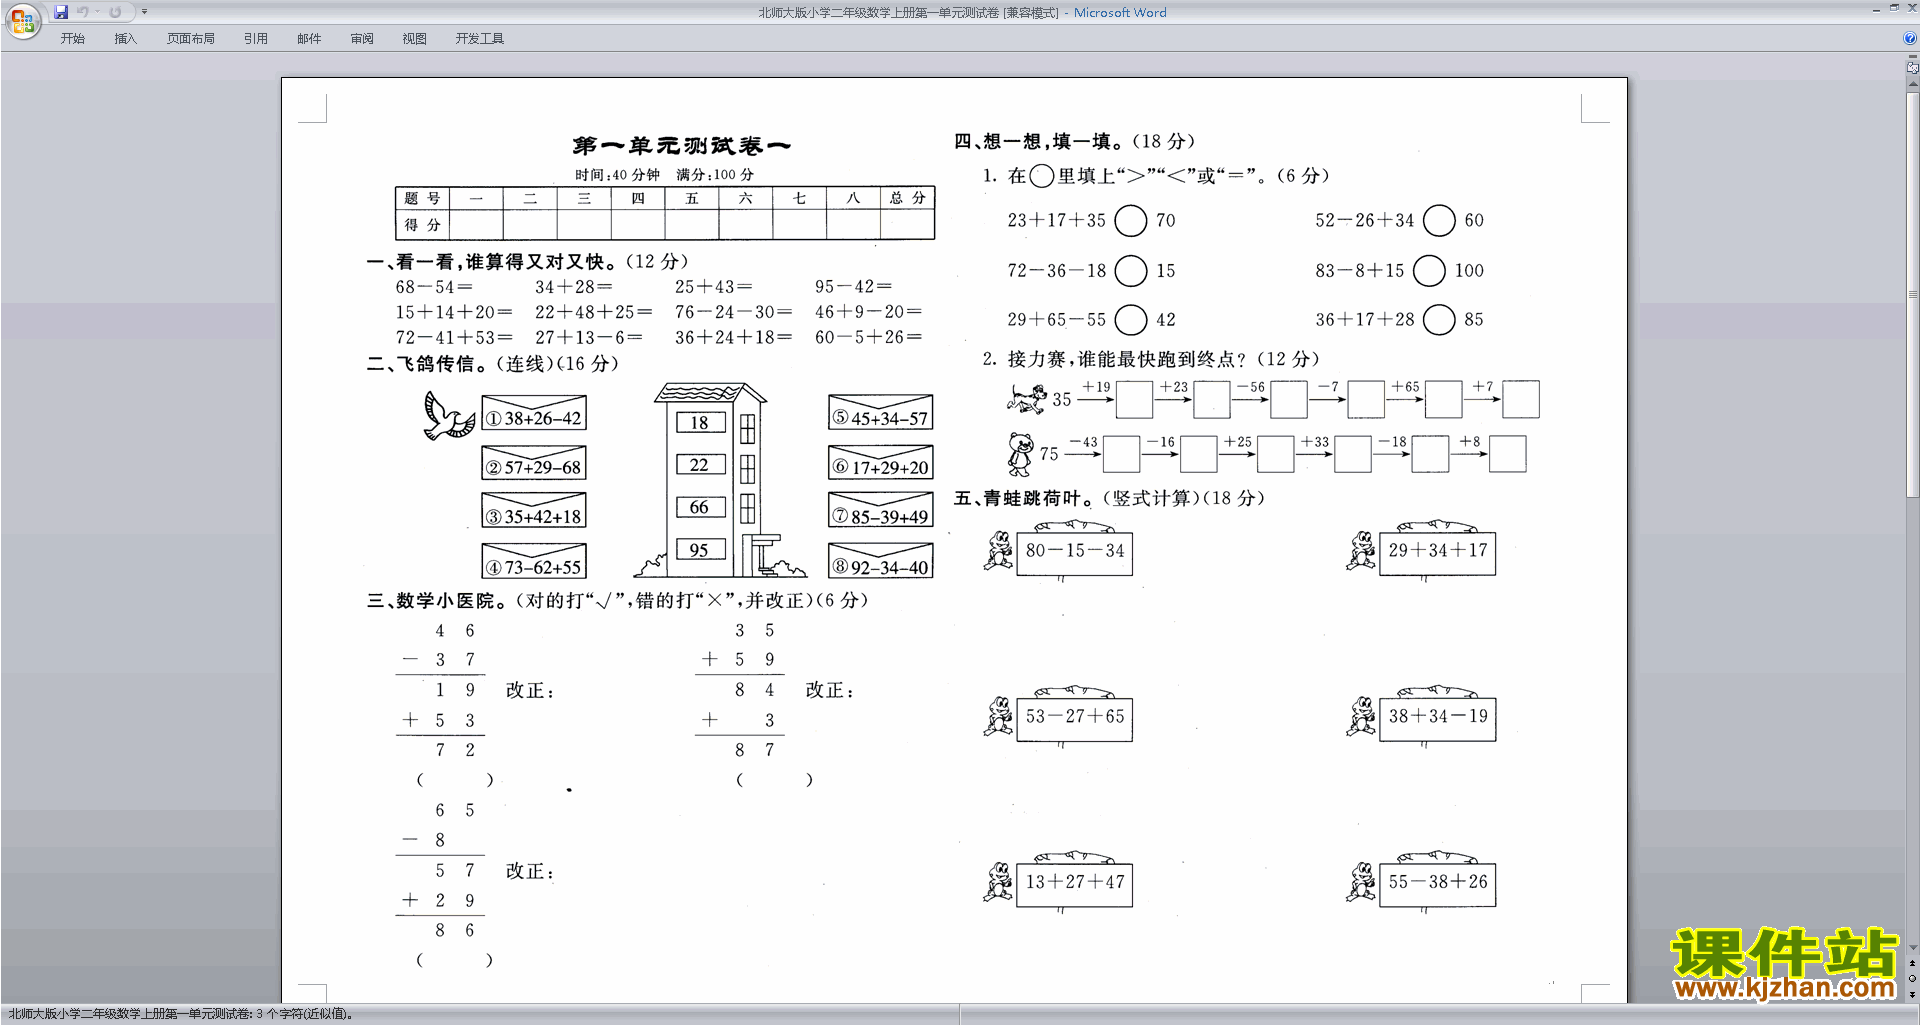
Task: Click the Save icon in quick access toolbar
Action: 61,12
